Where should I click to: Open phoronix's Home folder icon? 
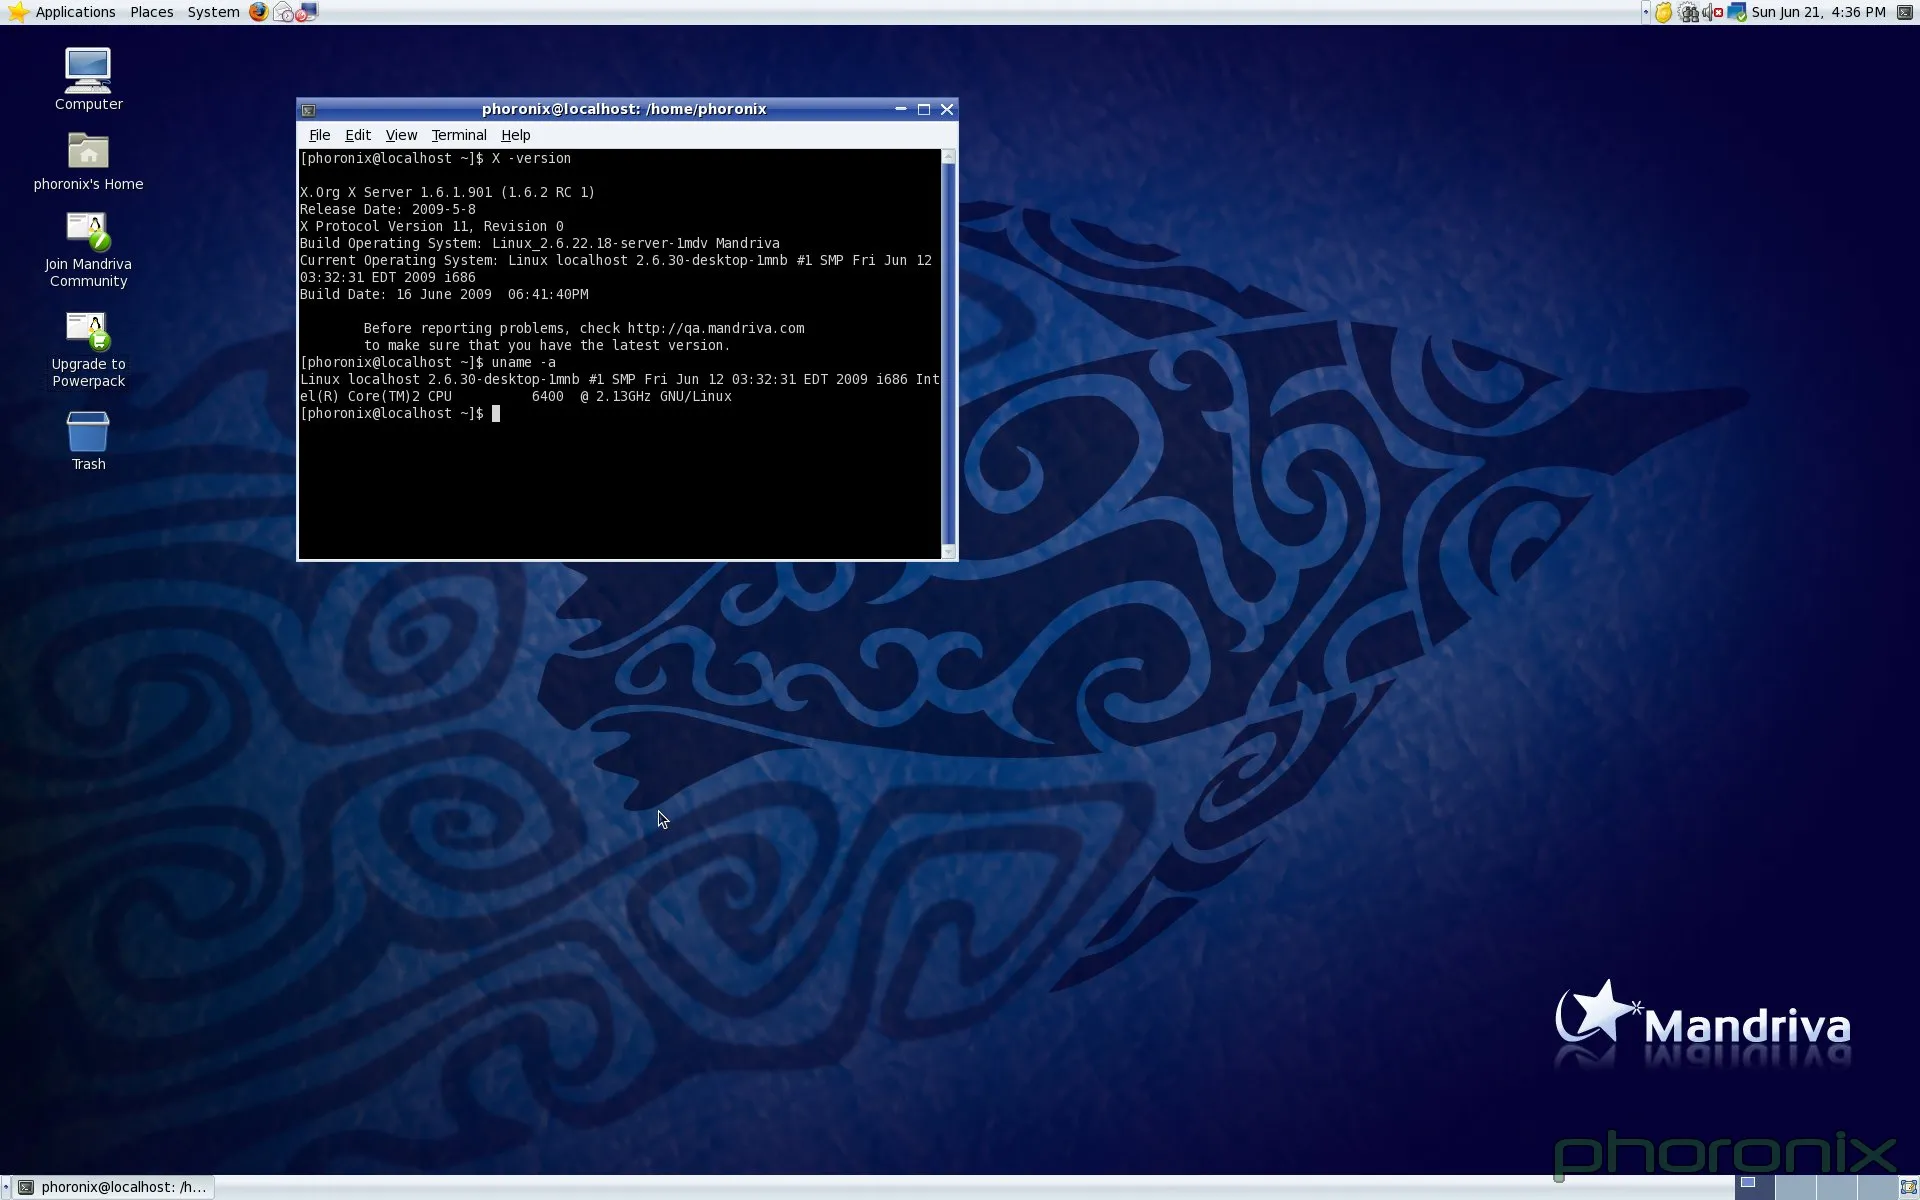click(88, 162)
